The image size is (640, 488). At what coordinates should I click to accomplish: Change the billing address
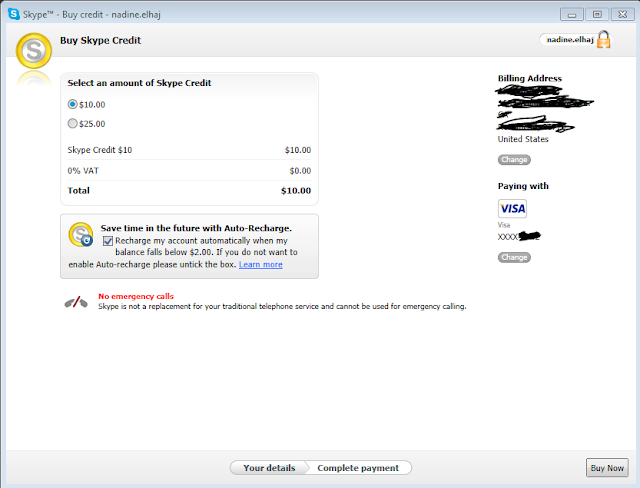point(514,160)
